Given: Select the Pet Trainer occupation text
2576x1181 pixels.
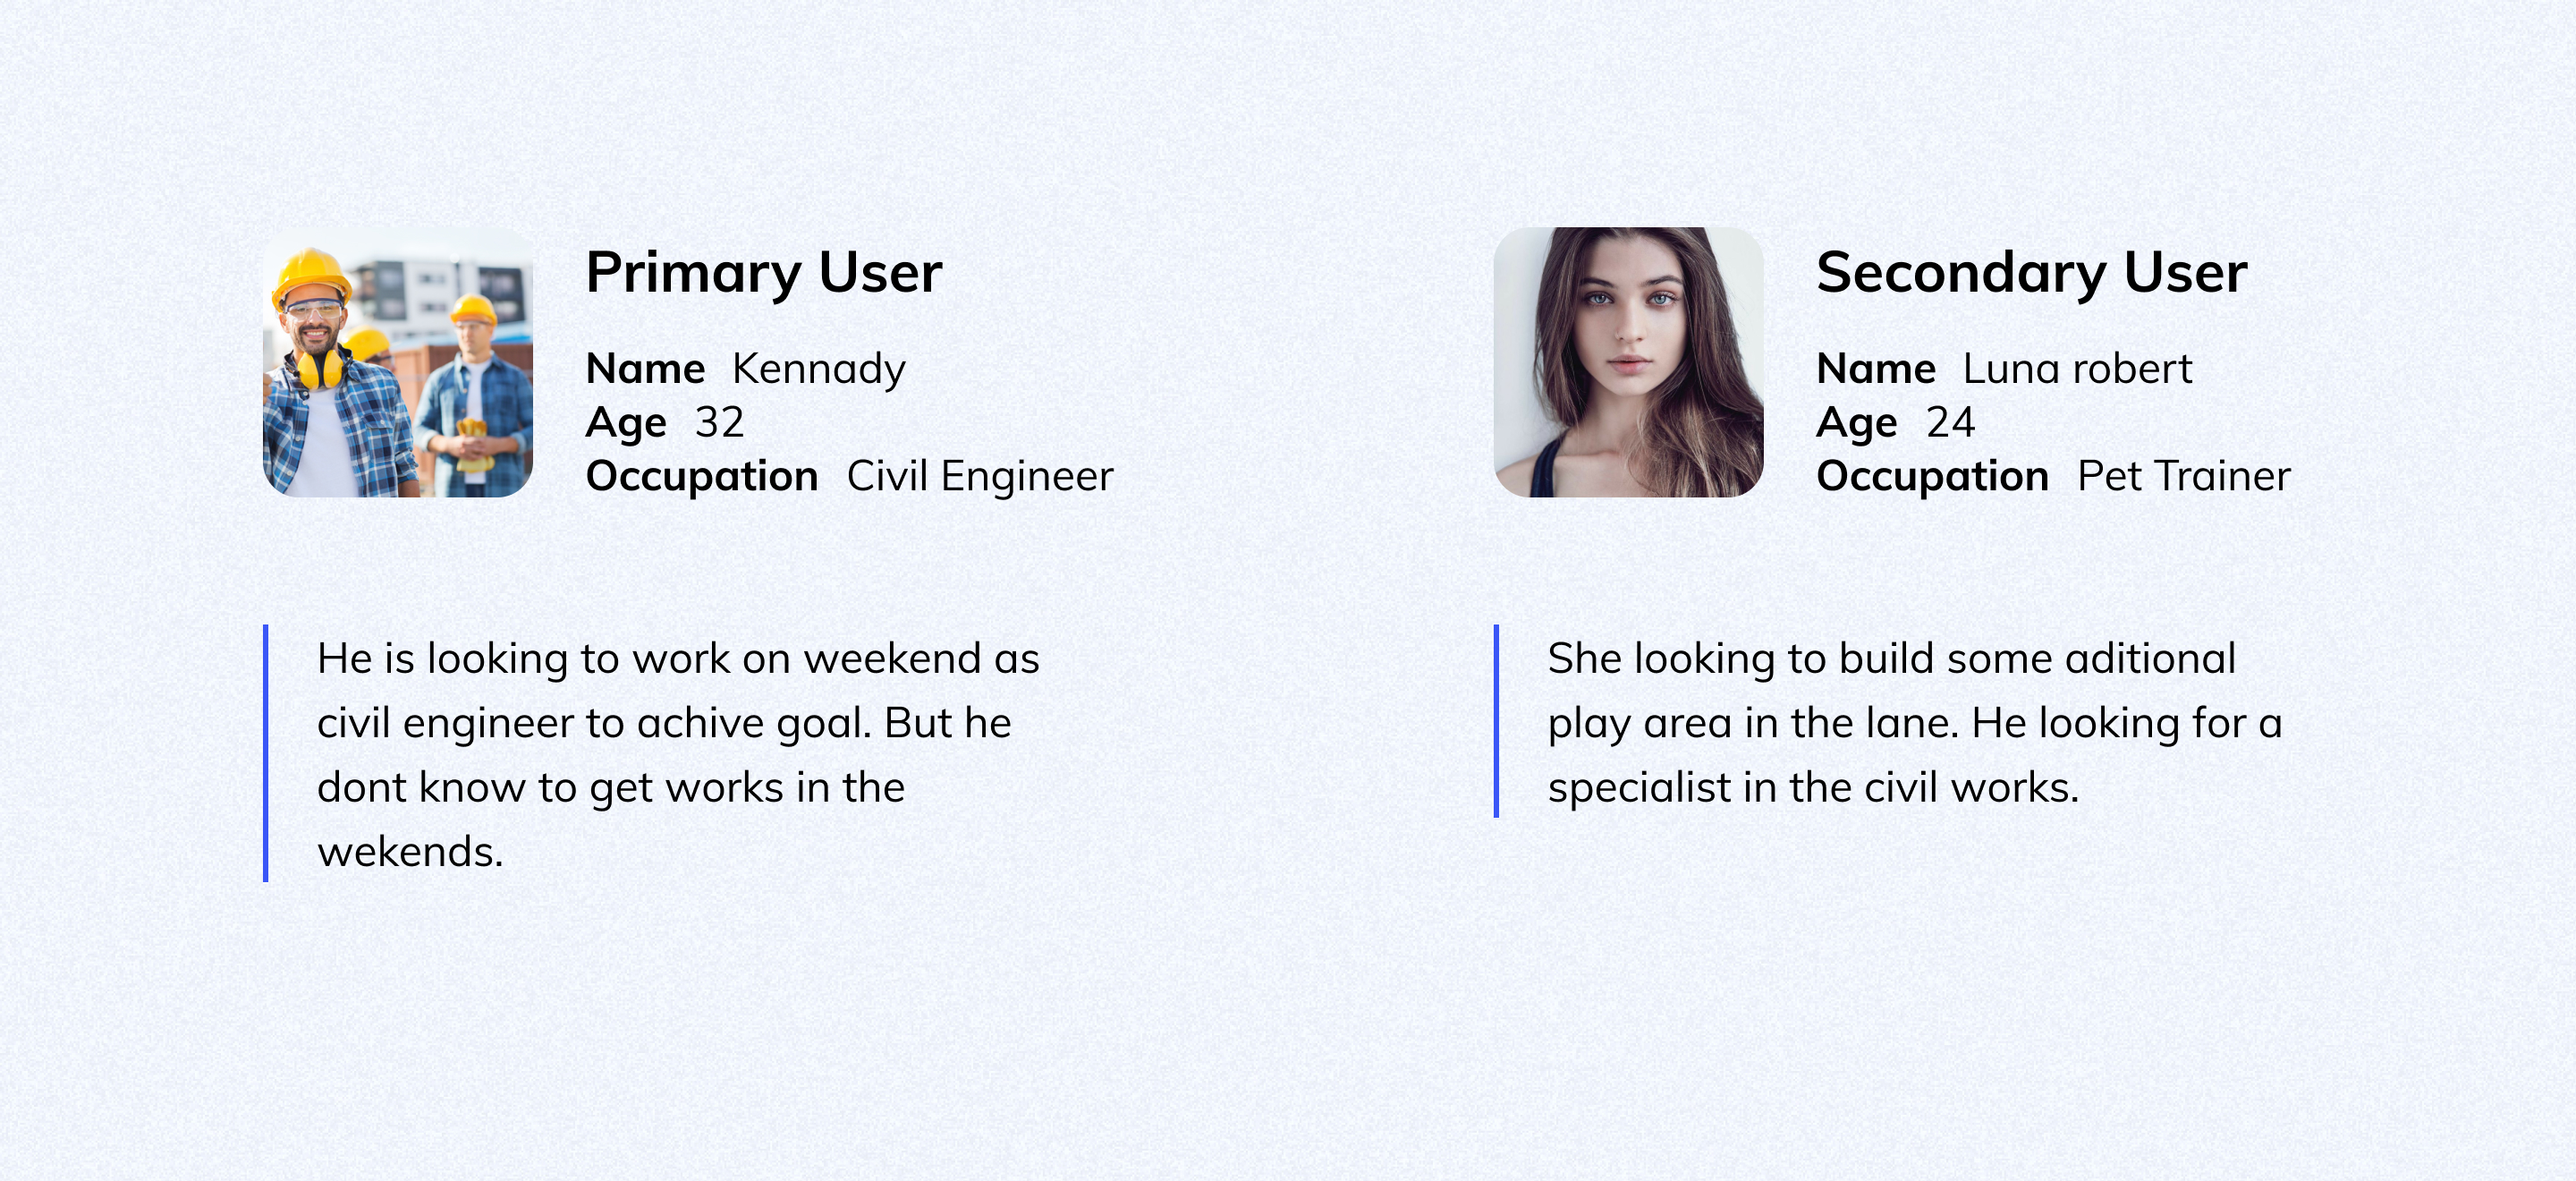Looking at the screenshot, I should point(2183,476).
